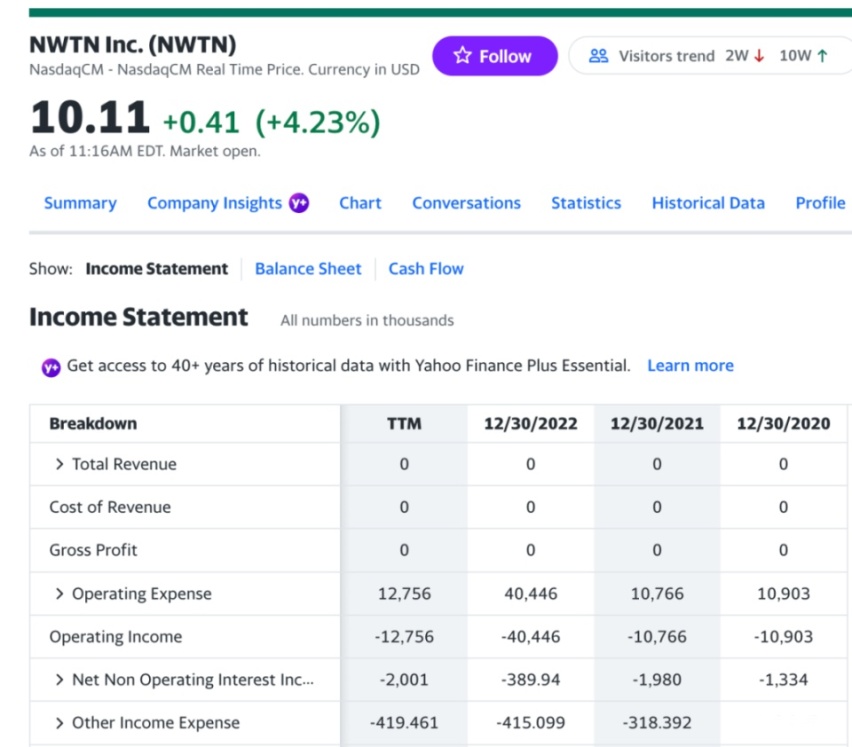Click 2020 Operating Expense value 10,903

(x=784, y=594)
